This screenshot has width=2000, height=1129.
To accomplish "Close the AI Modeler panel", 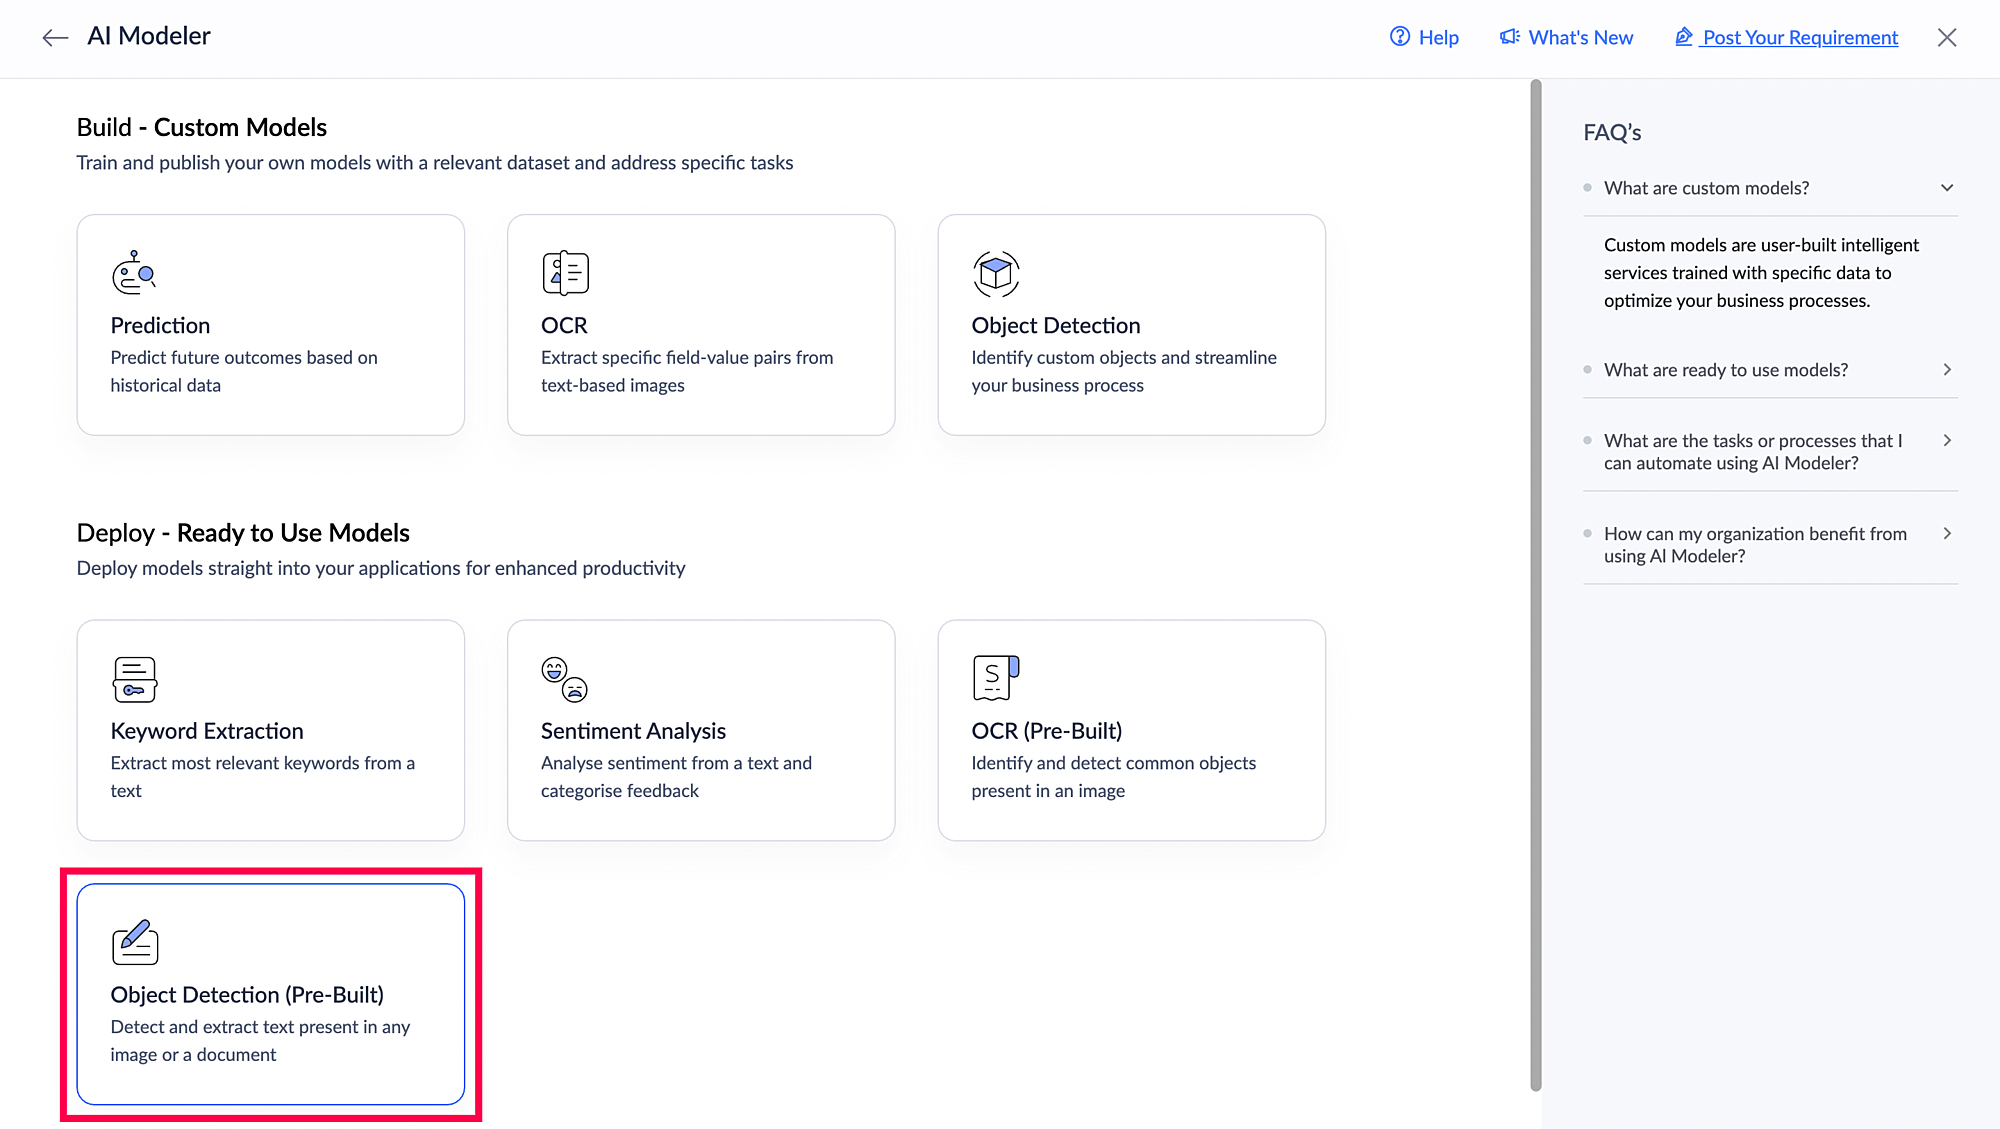I will 1946,38.
